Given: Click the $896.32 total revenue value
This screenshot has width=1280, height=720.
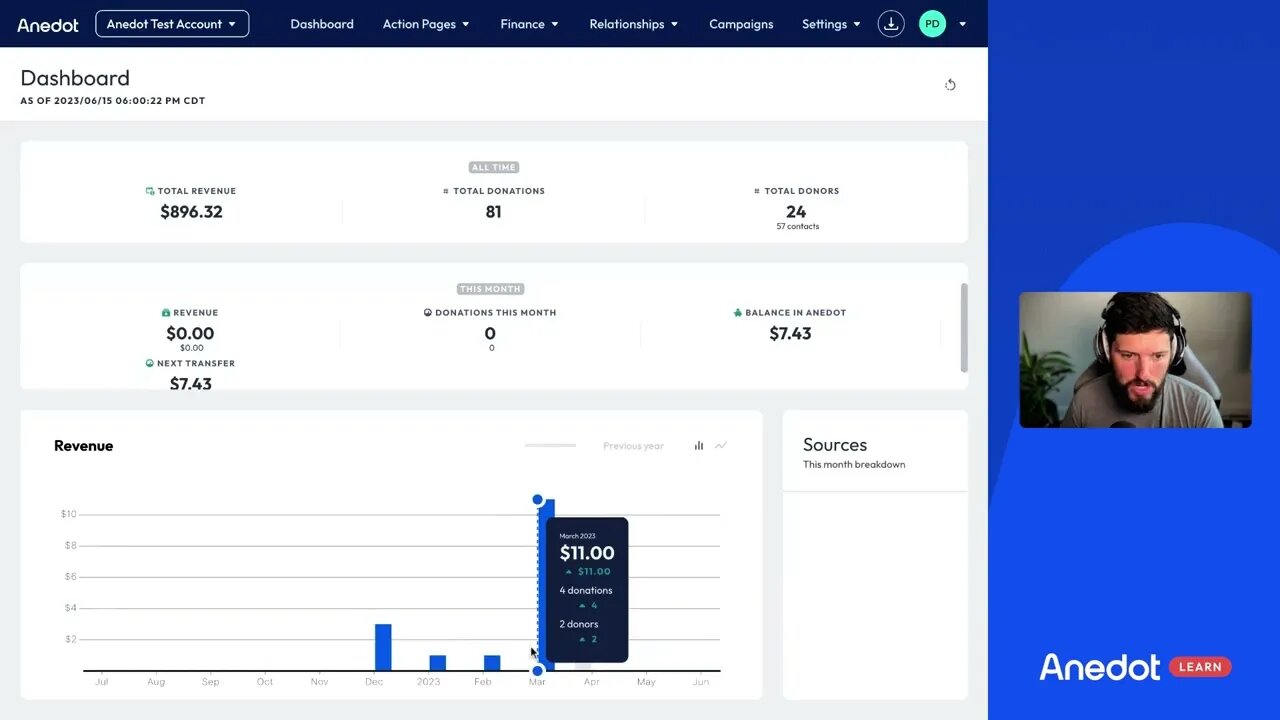Looking at the screenshot, I should click(x=191, y=212).
